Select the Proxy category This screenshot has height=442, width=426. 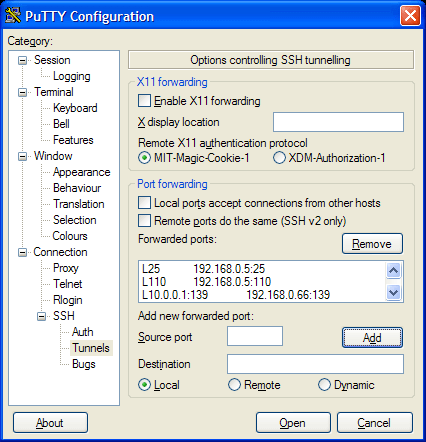(66, 268)
